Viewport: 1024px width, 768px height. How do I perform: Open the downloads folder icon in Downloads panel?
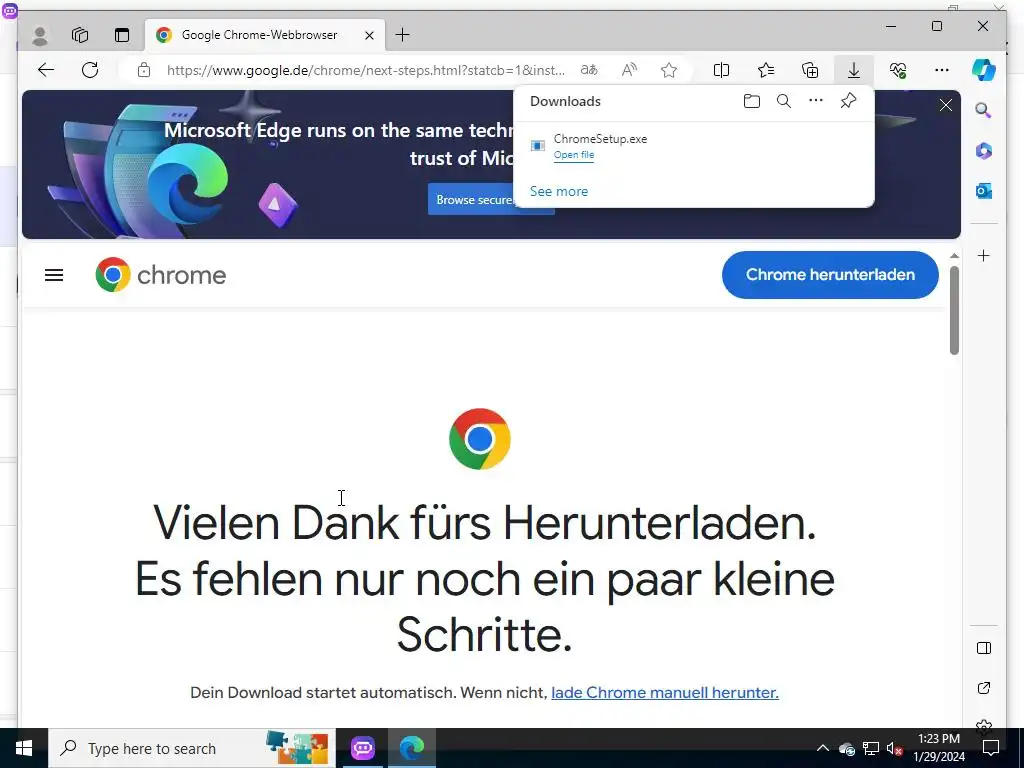click(752, 101)
